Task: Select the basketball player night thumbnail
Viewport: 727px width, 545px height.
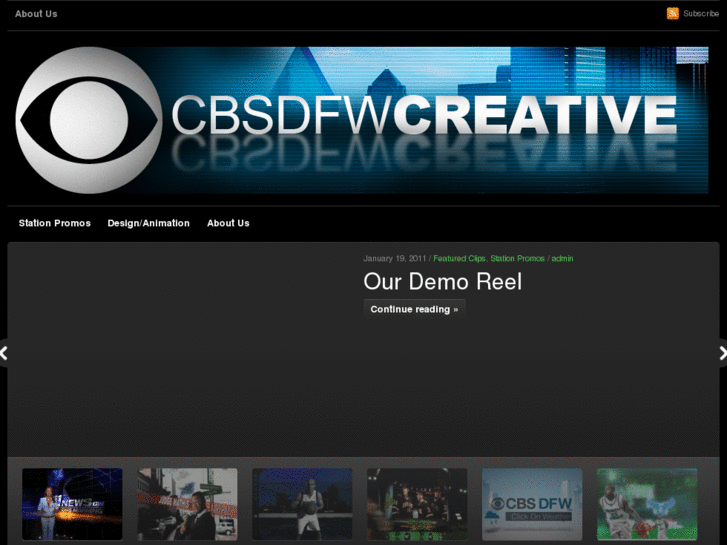Action: click(x=302, y=504)
